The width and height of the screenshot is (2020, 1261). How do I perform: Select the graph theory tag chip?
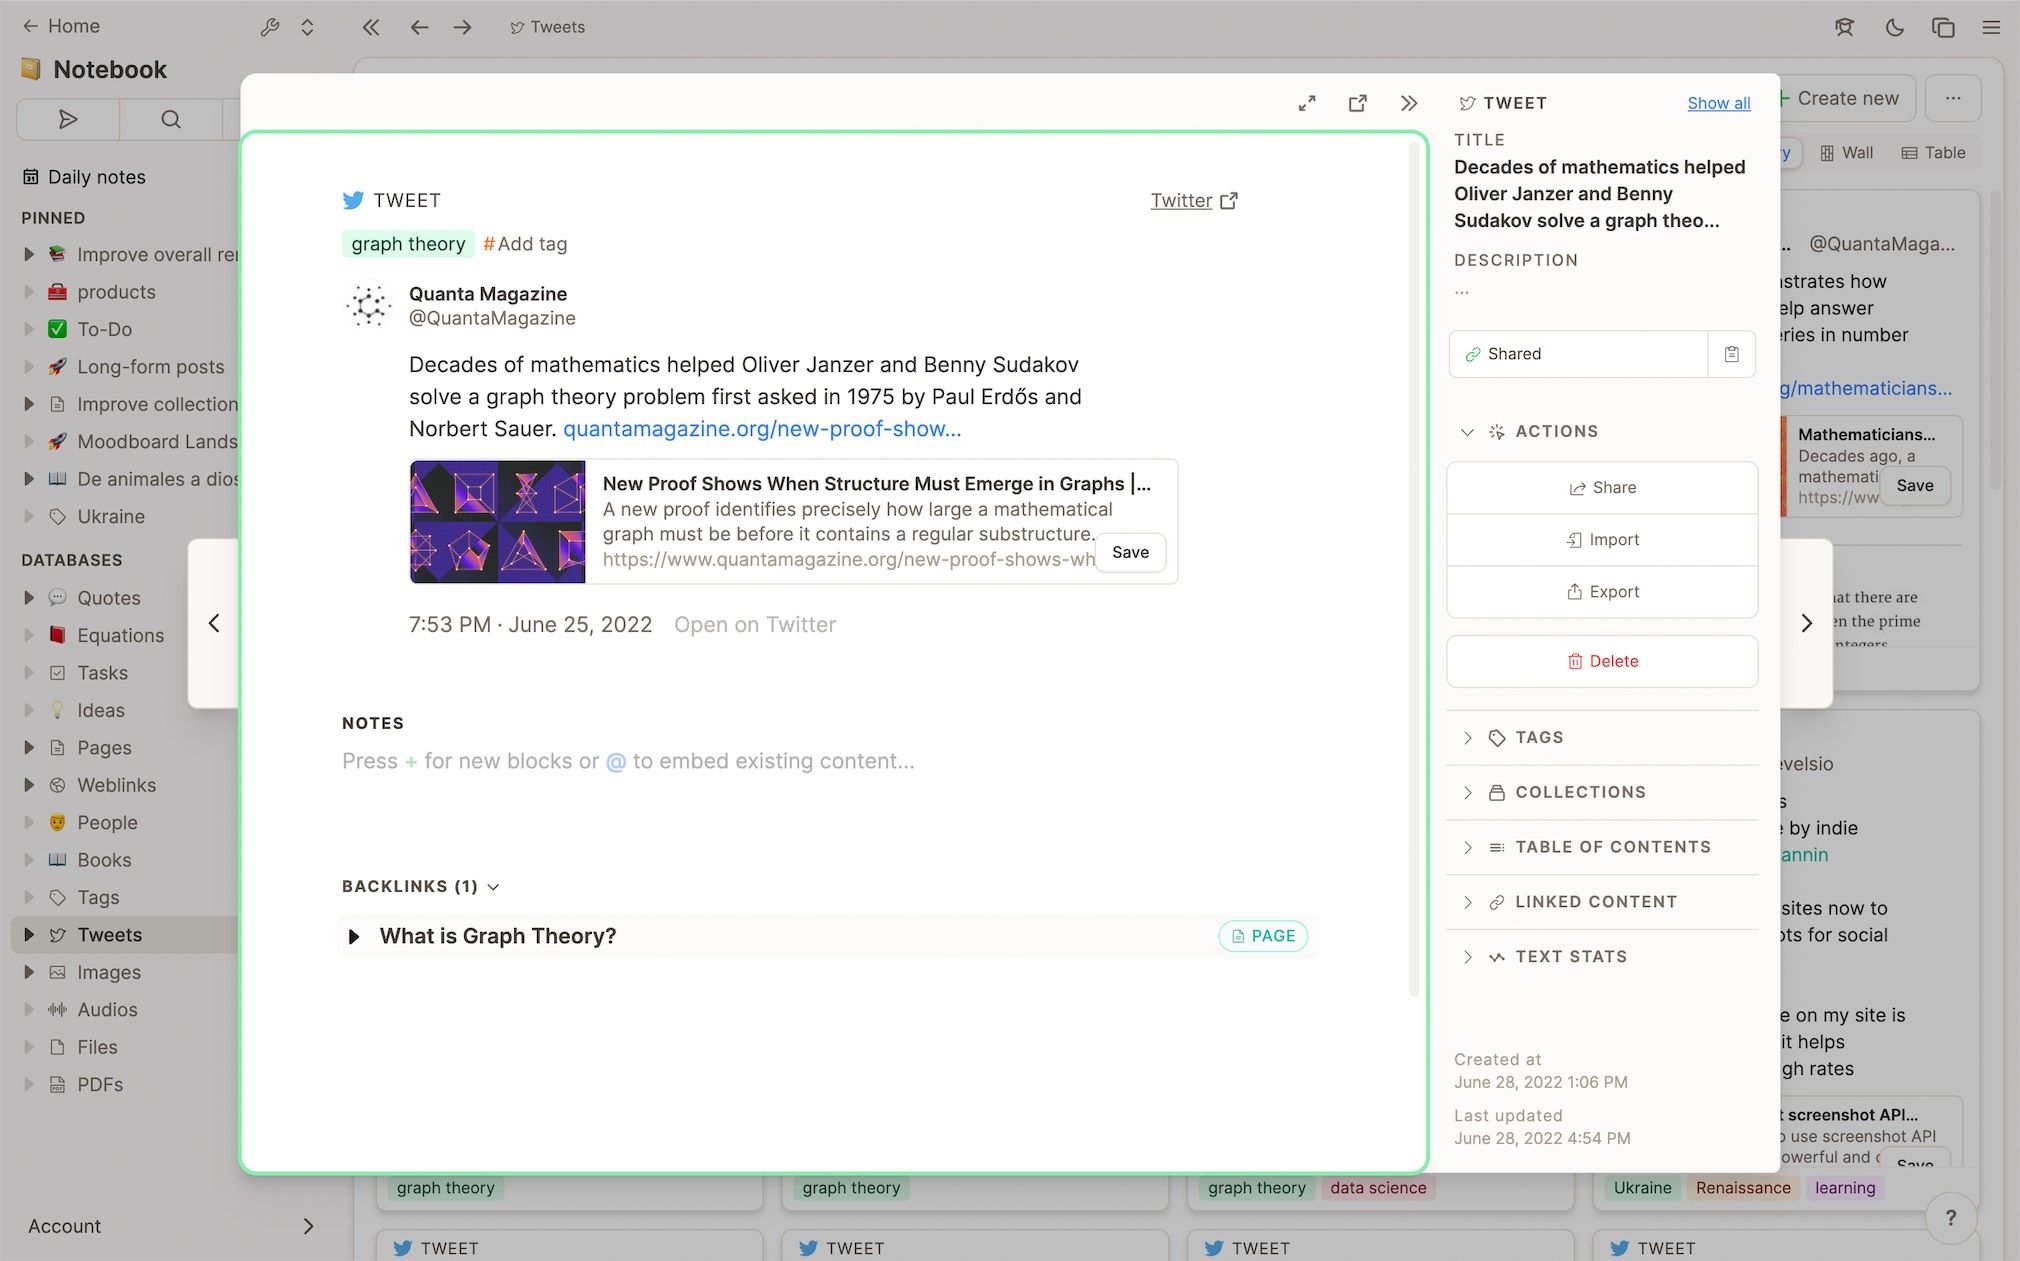point(407,243)
